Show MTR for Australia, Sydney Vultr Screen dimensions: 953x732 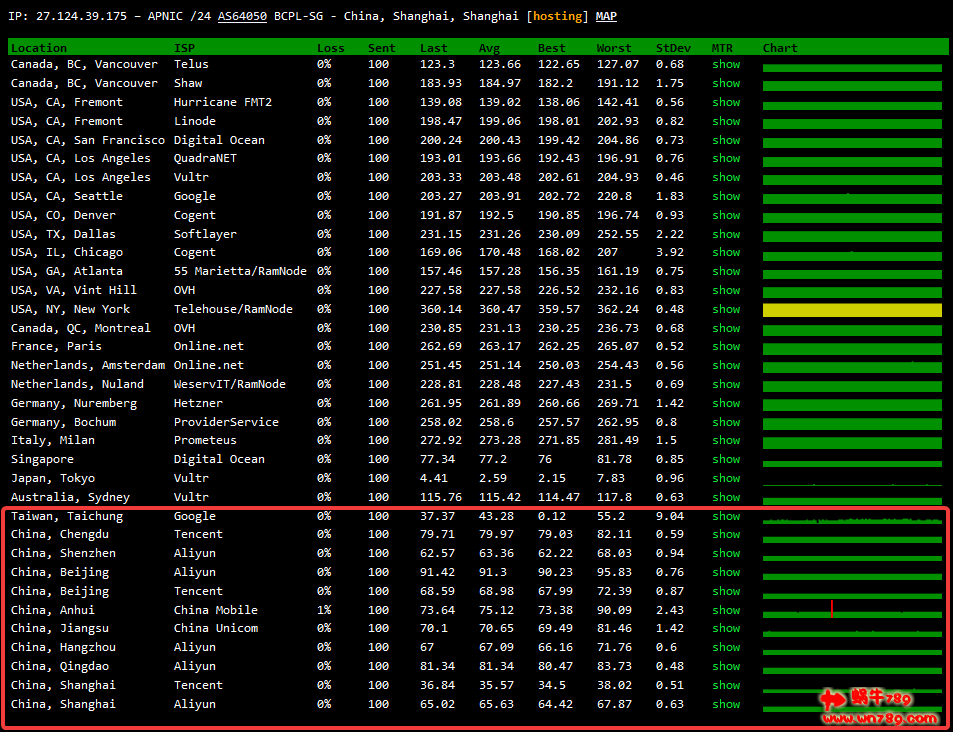pos(726,497)
